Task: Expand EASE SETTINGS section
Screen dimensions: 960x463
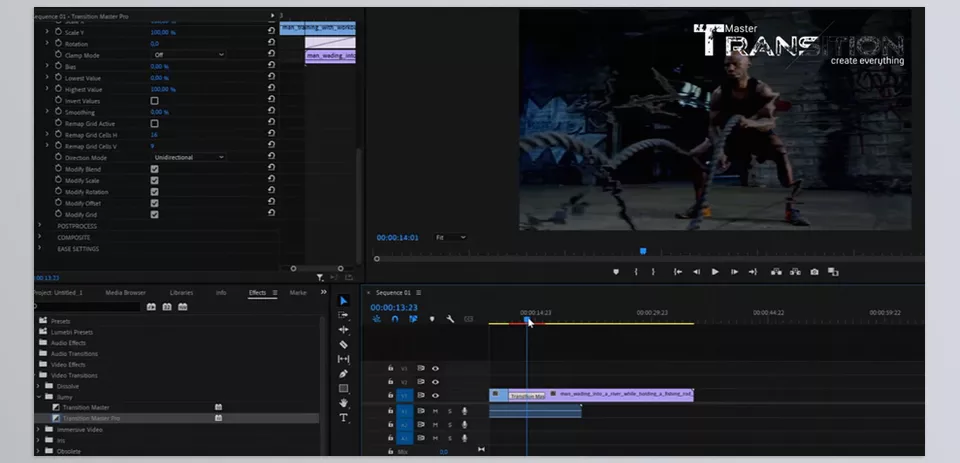Action: coord(40,249)
